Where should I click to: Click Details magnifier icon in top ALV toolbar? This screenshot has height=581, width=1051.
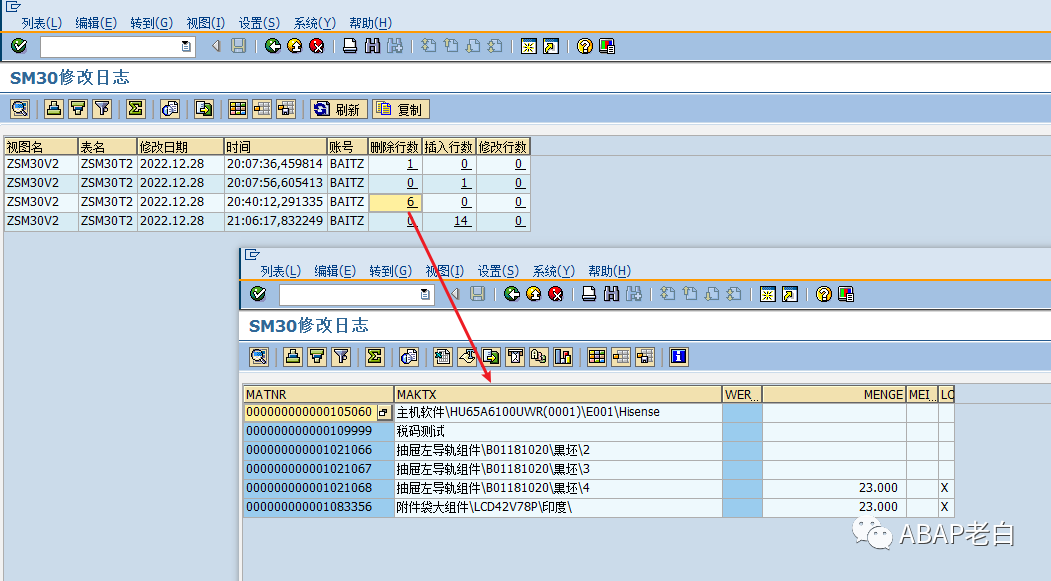tap(20, 109)
